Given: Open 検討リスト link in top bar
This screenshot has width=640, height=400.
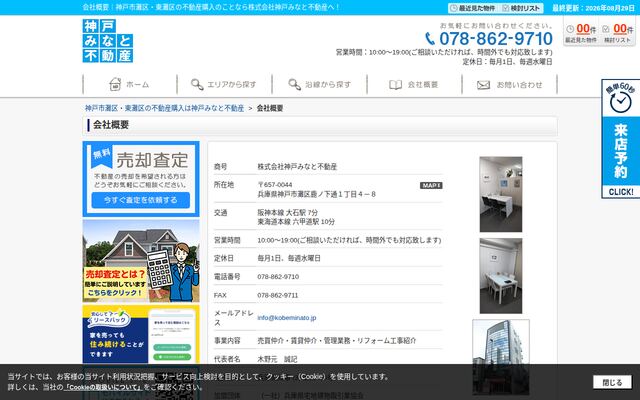Looking at the screenshot, I should 522,8.
